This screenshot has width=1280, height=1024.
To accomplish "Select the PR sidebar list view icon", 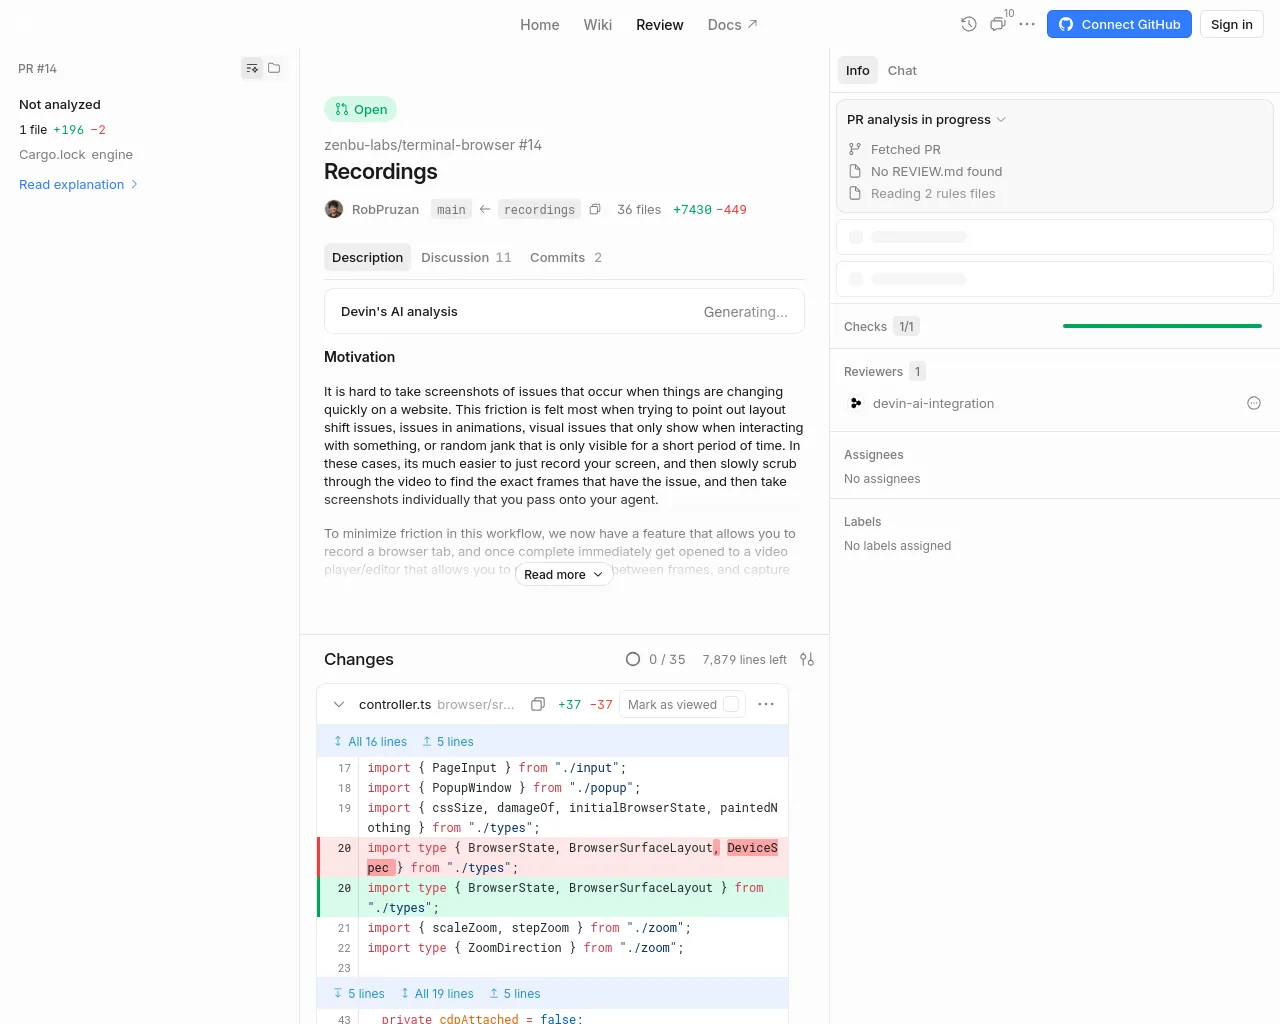I will pos(252,68).
